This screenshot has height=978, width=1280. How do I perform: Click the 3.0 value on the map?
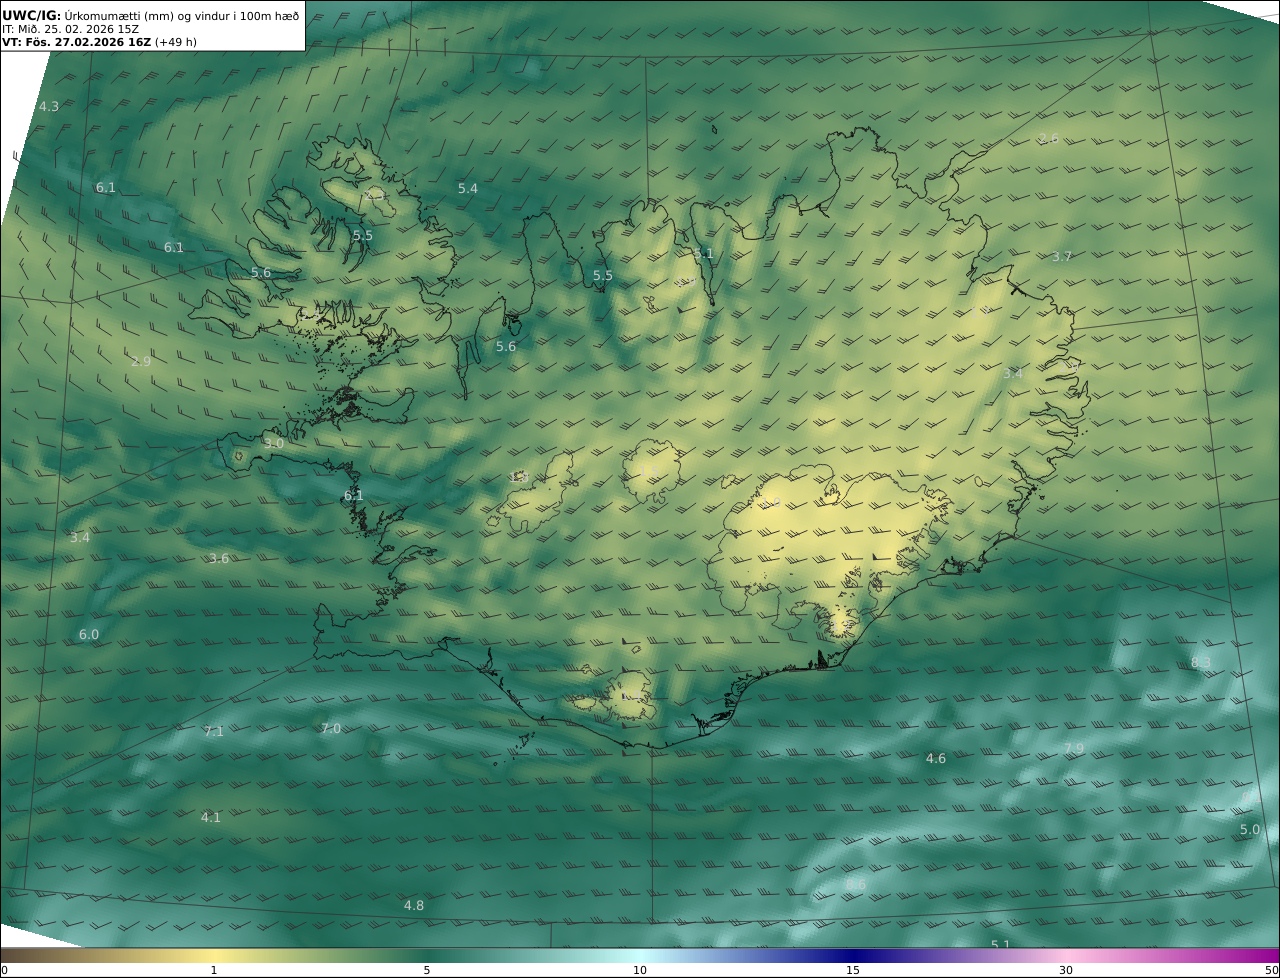tap(274, 443)
